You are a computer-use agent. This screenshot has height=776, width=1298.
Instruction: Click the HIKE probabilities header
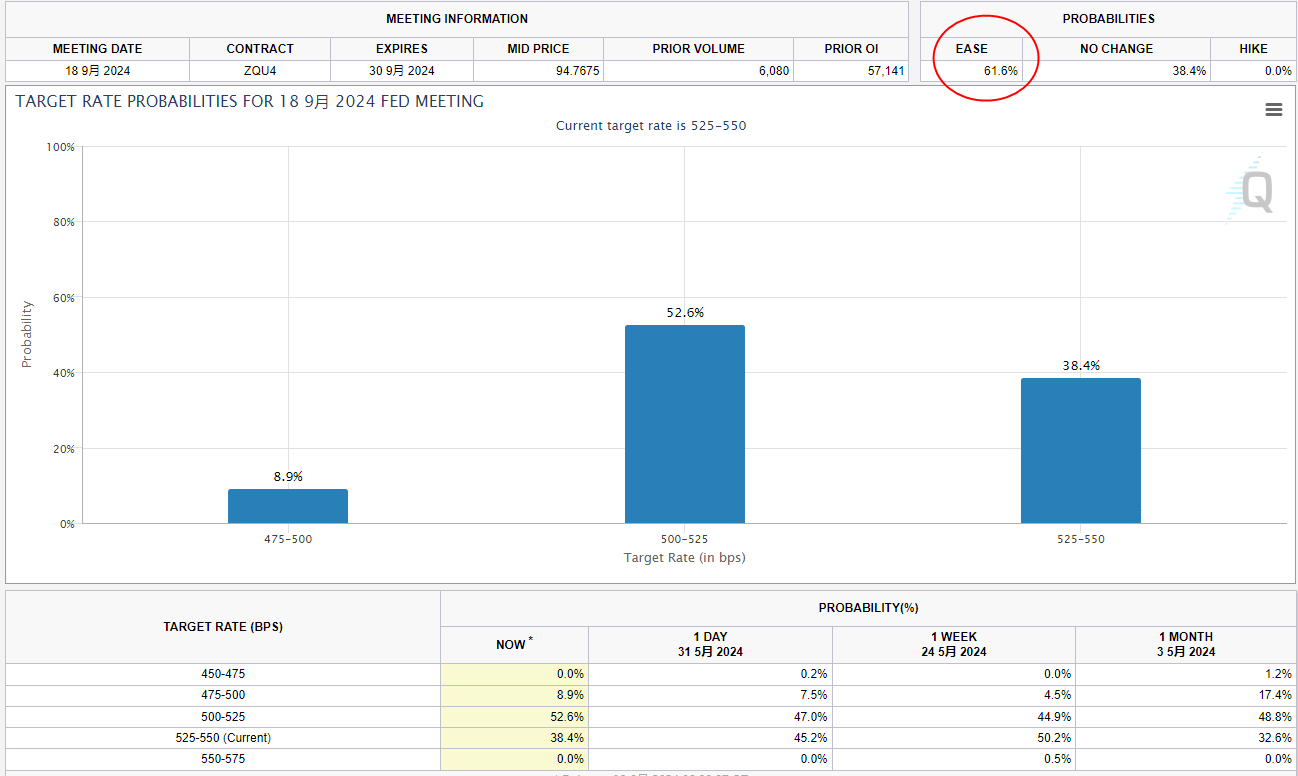click(x=1253, y=49)
